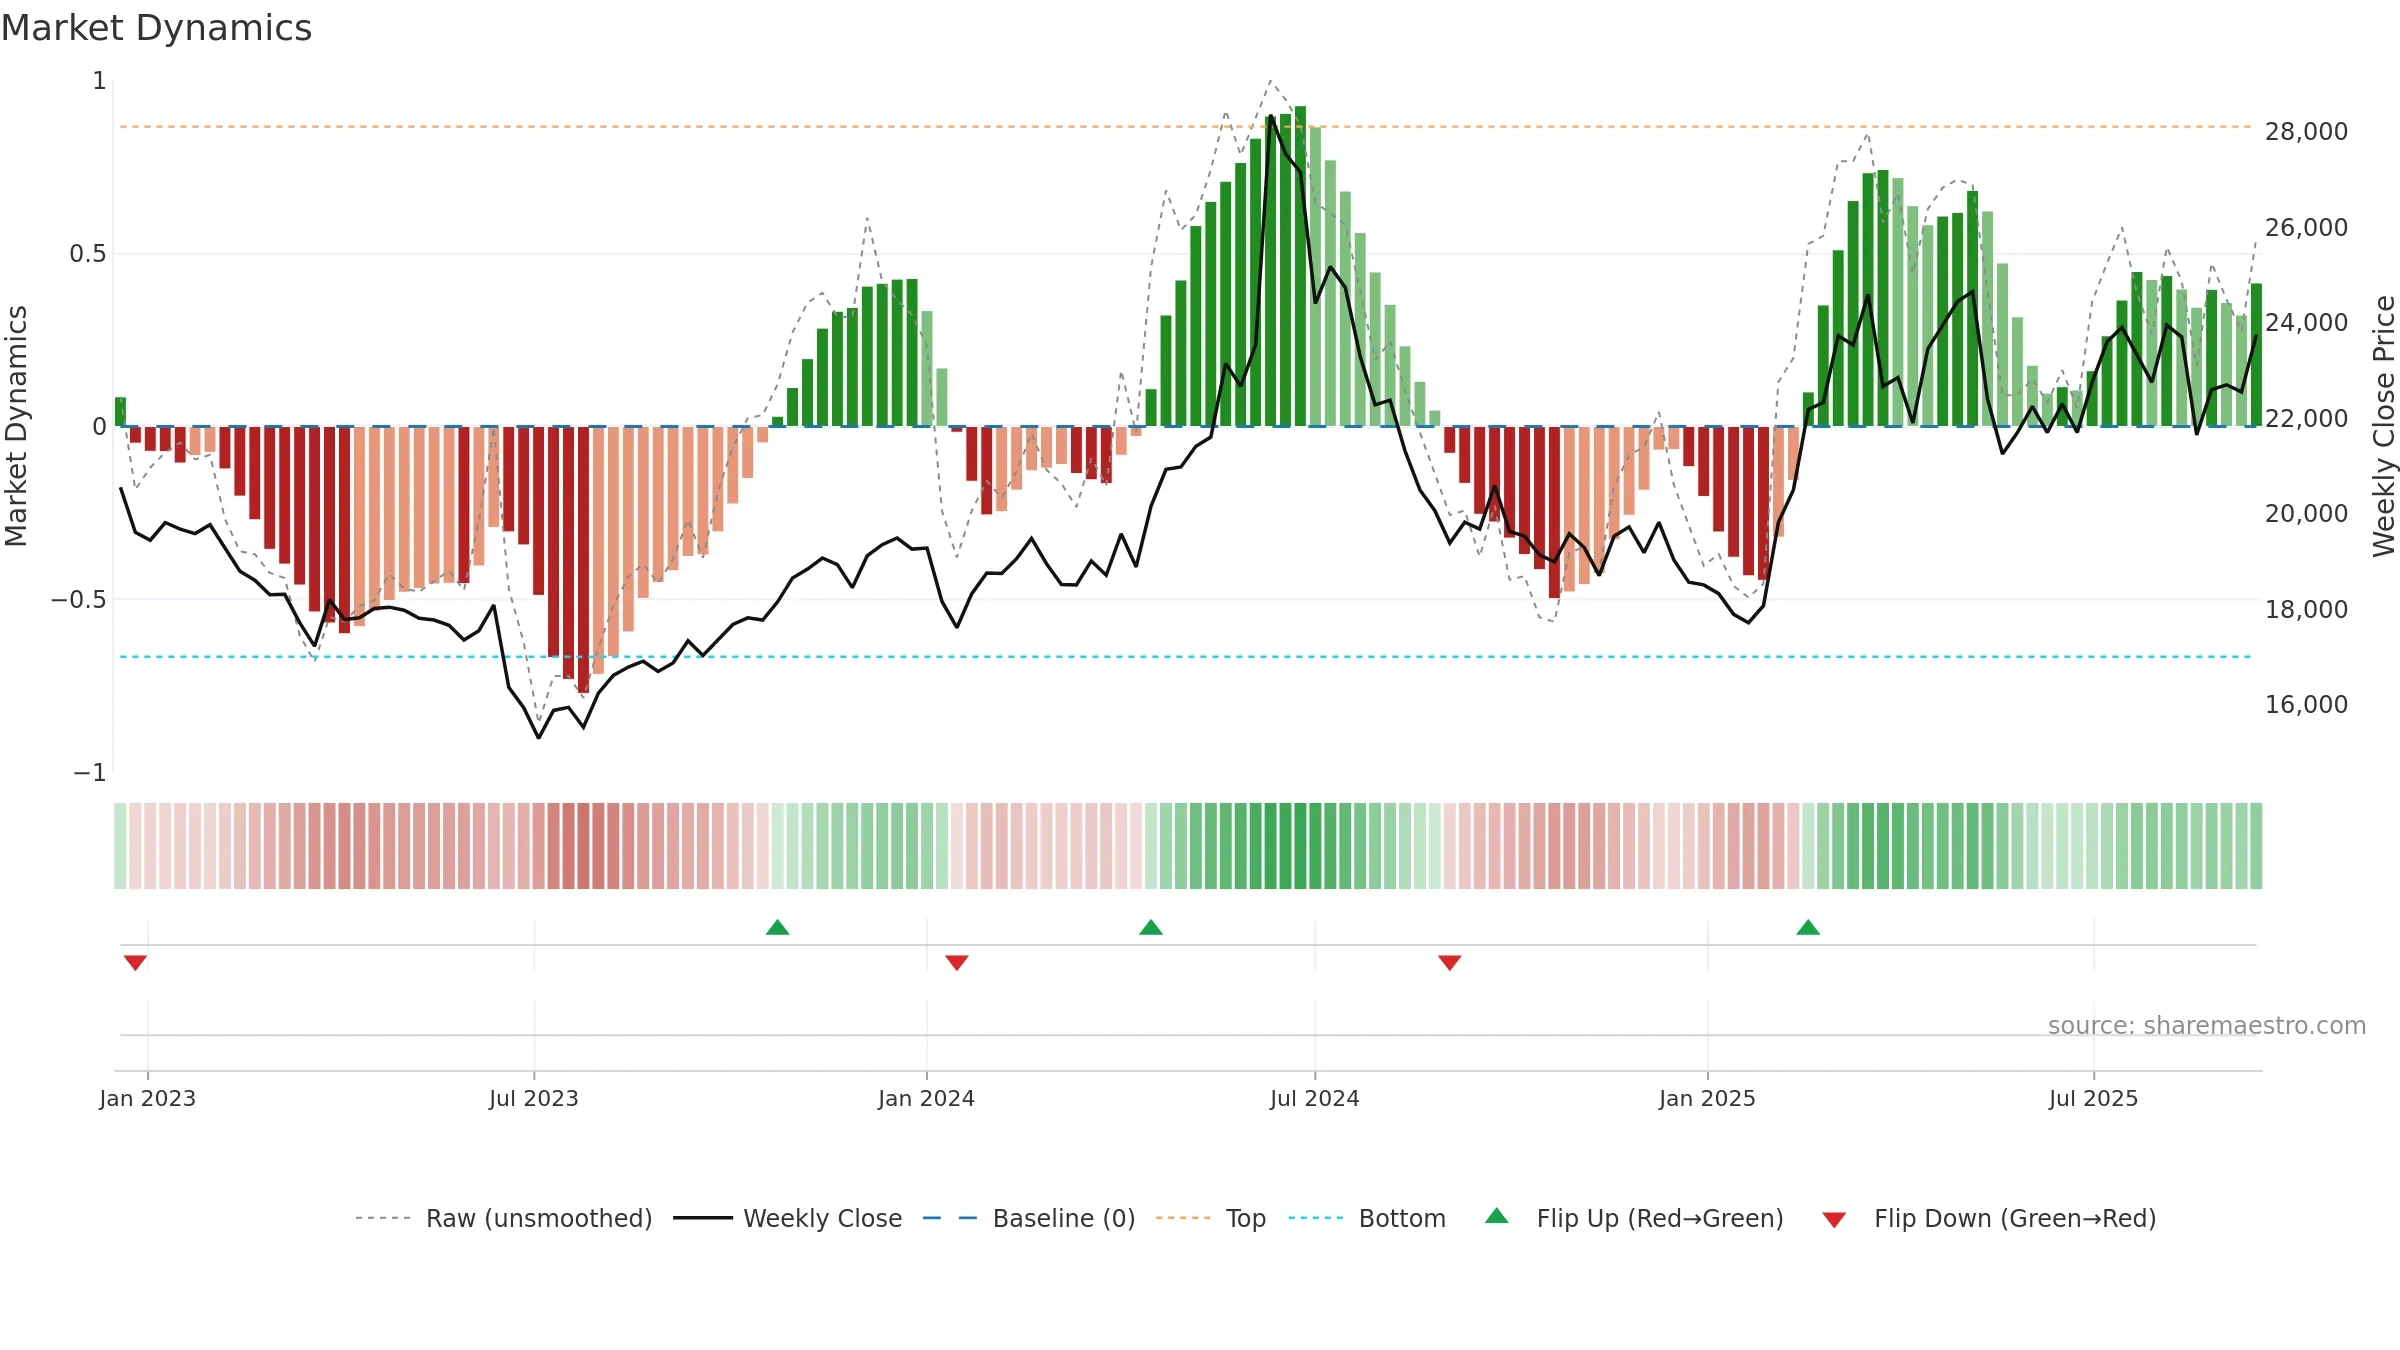Click the red Flip Down legend triangle icon

click(x=1834, y=1220)
